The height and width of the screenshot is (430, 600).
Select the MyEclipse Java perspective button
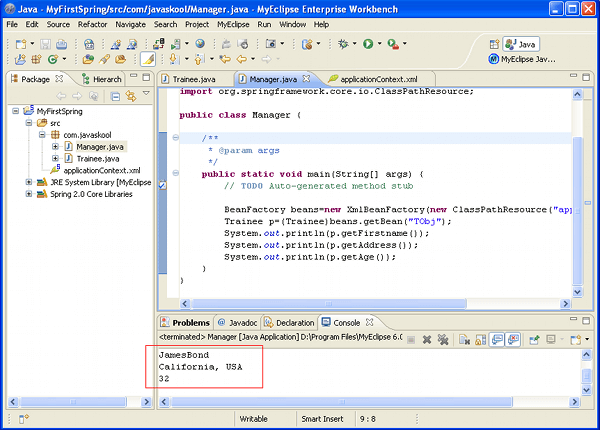click(x=522, y=59)
